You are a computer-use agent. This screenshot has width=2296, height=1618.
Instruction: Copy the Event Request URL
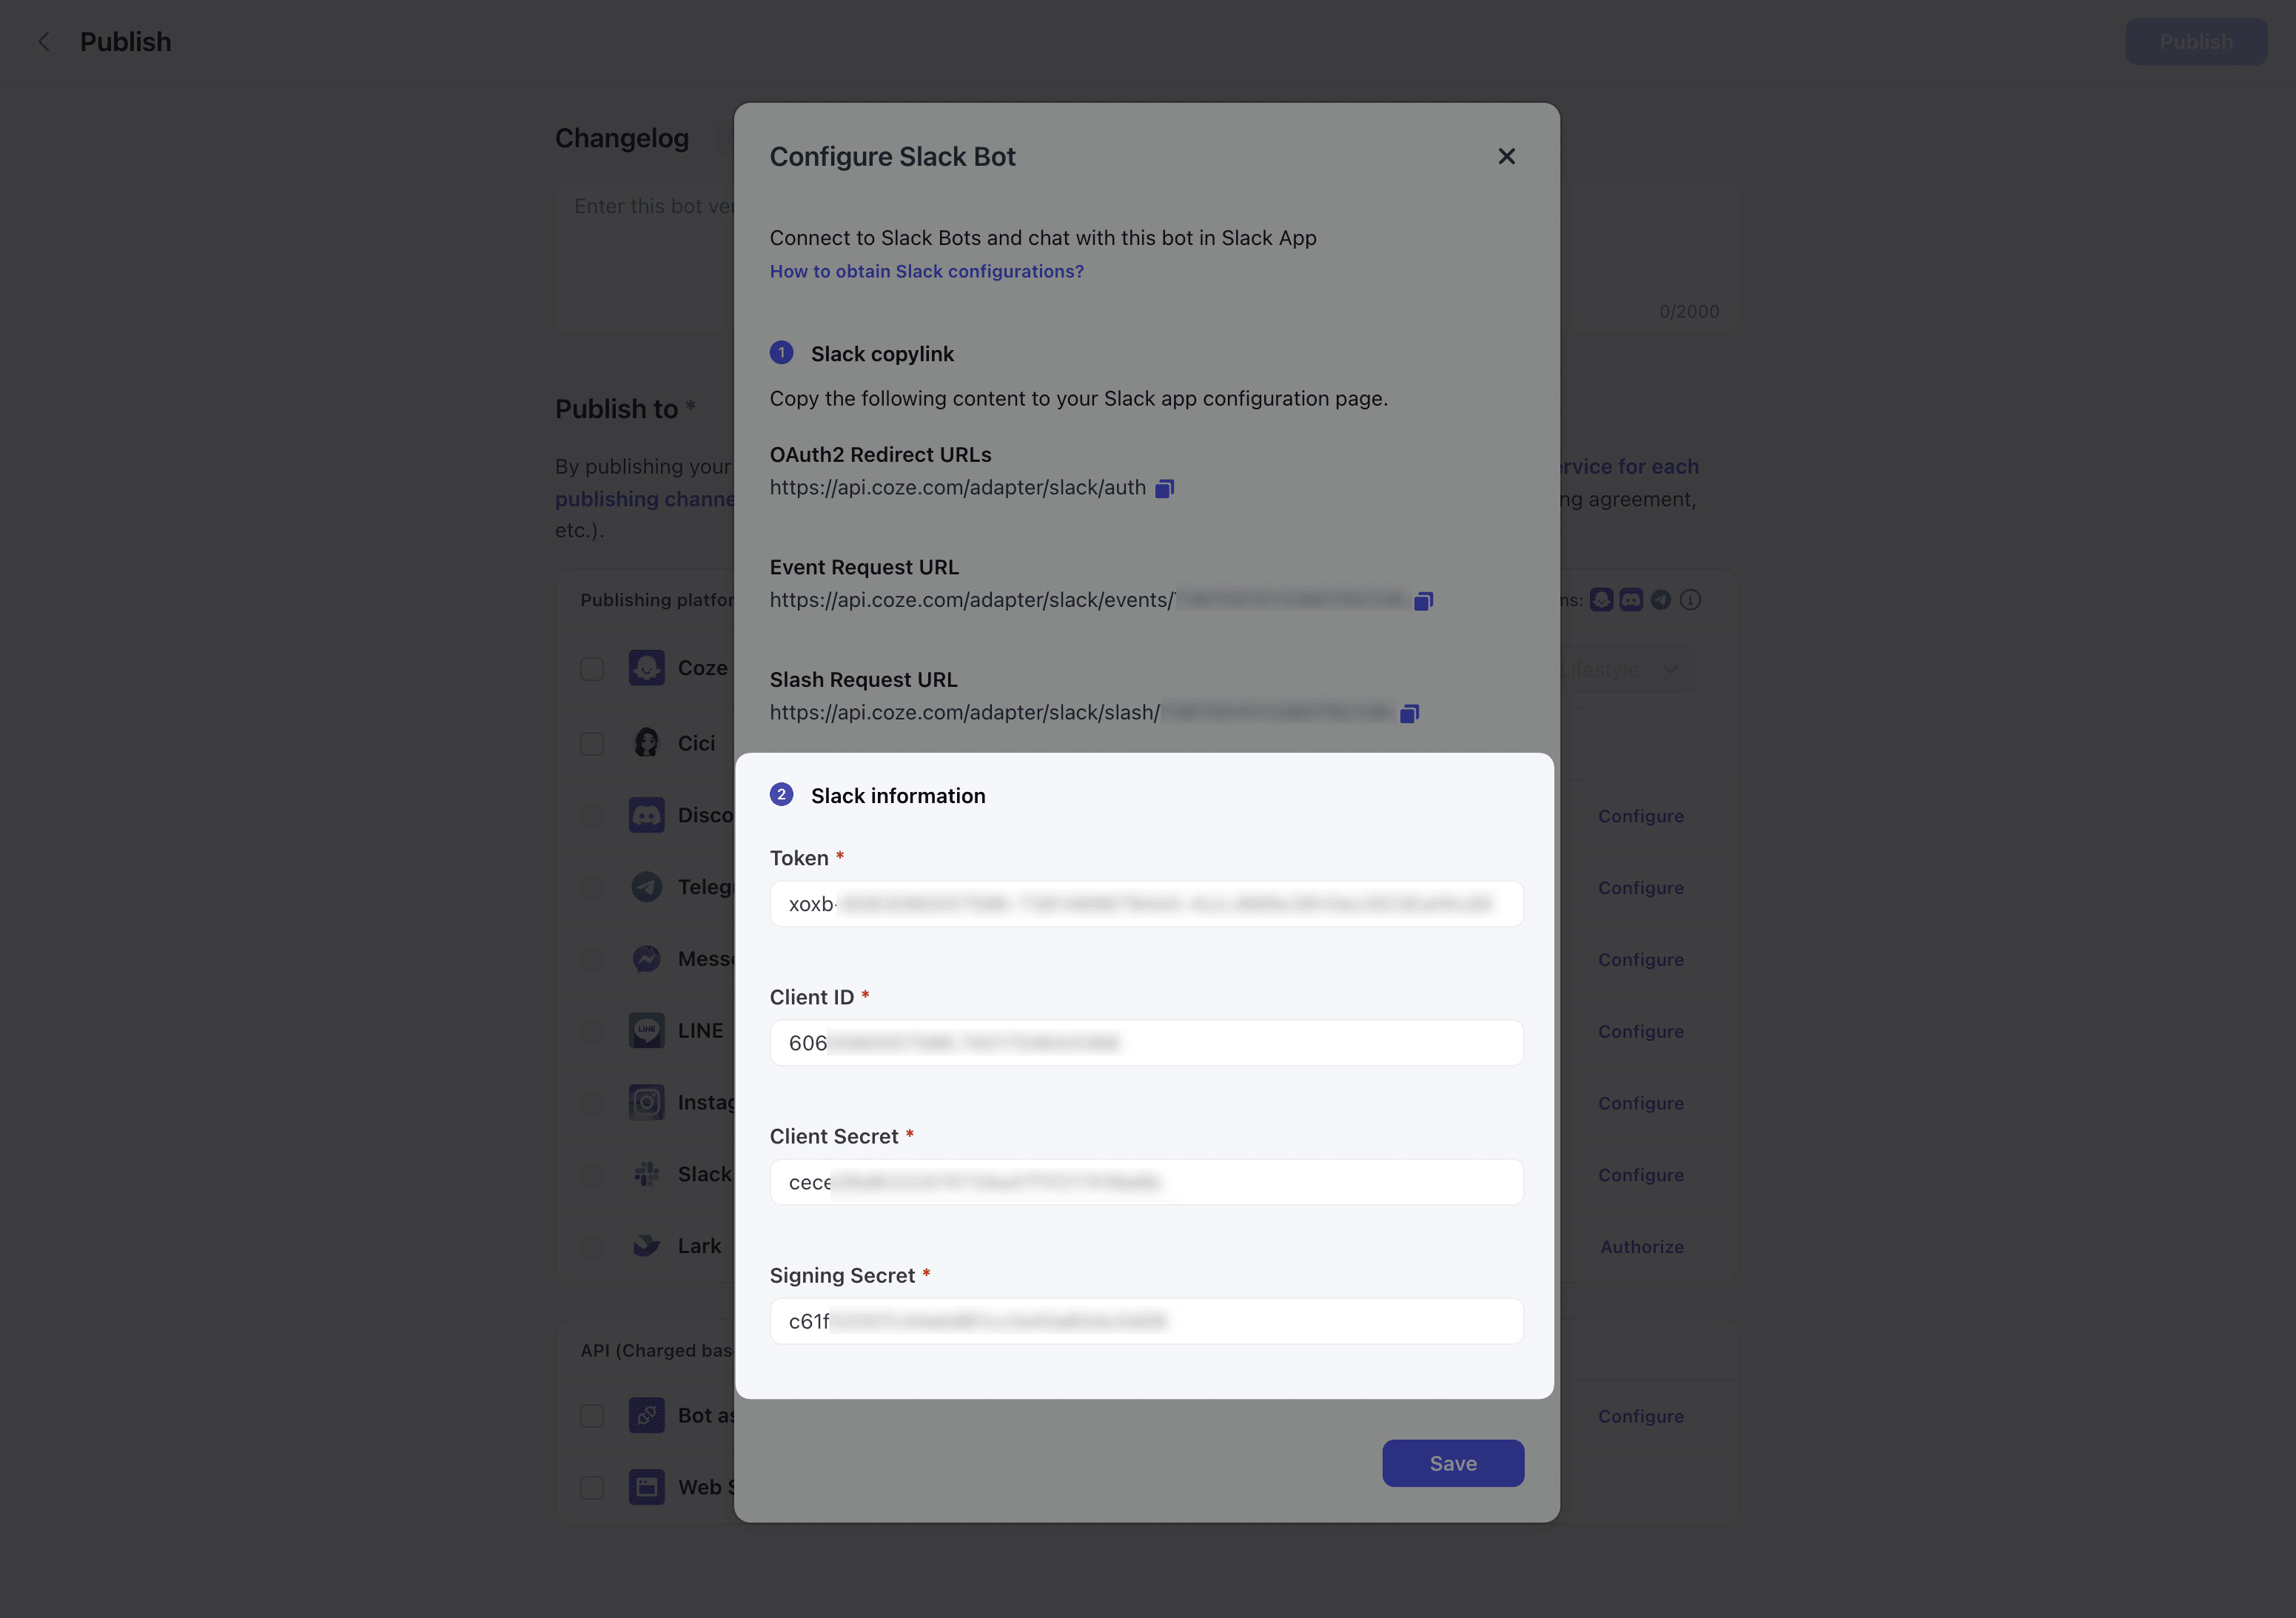click(1423, 601)
